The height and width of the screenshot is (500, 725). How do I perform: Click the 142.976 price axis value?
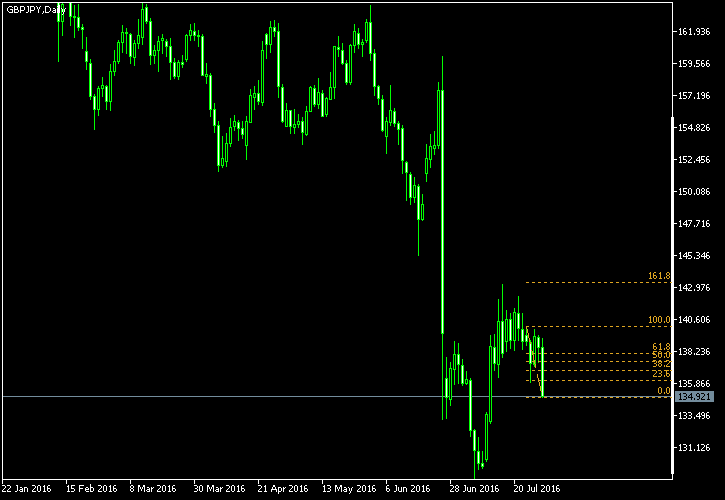694,288
